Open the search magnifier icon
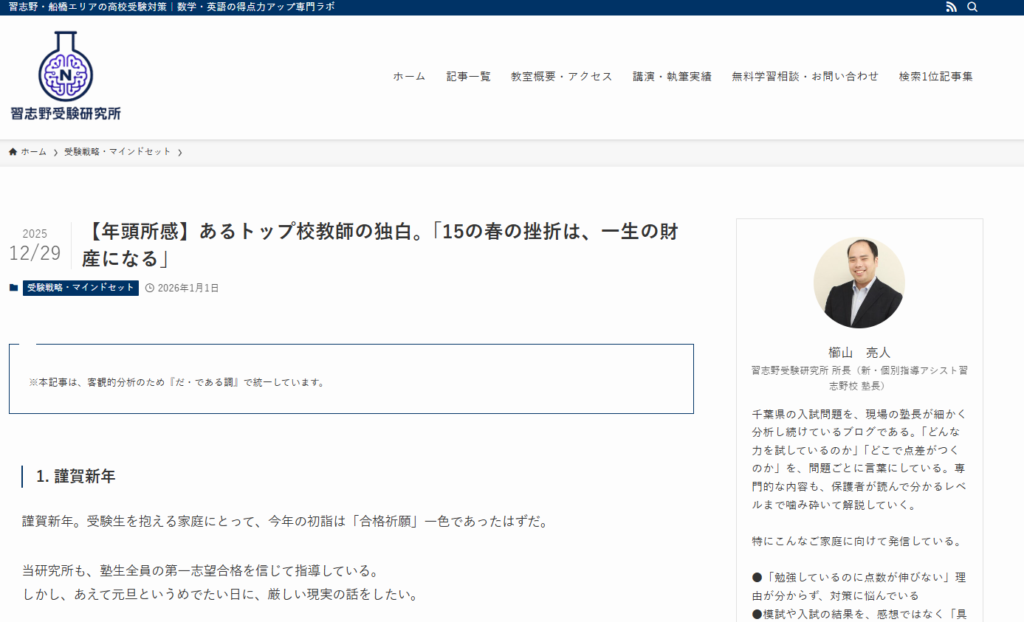The image size is (1024, 622). (972, 7)
